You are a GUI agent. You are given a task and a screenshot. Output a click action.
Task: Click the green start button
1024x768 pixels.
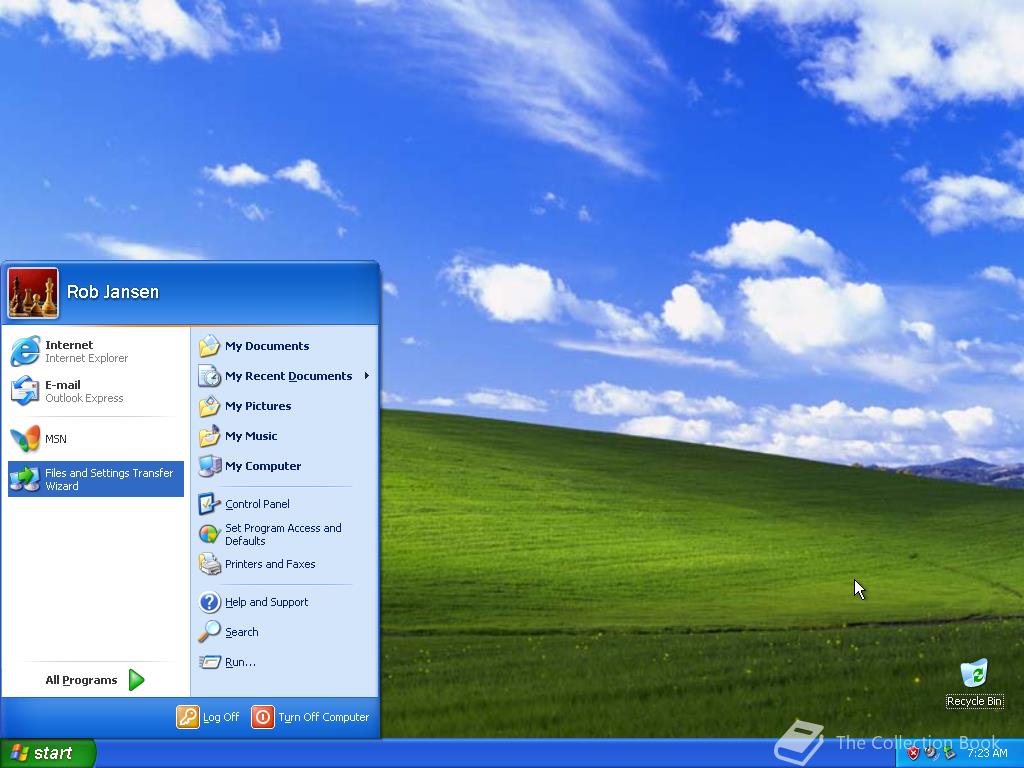click(x=48, y=753)
